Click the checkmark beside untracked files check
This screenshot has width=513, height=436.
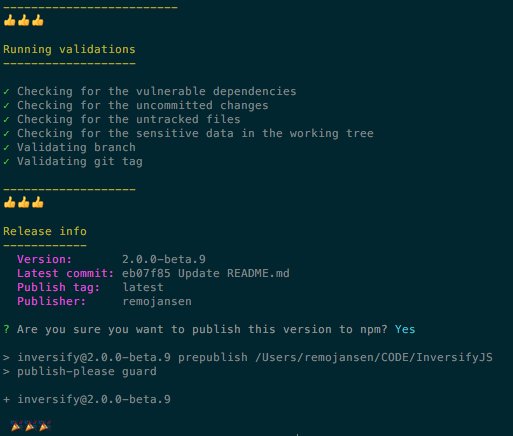click(6, 119)
